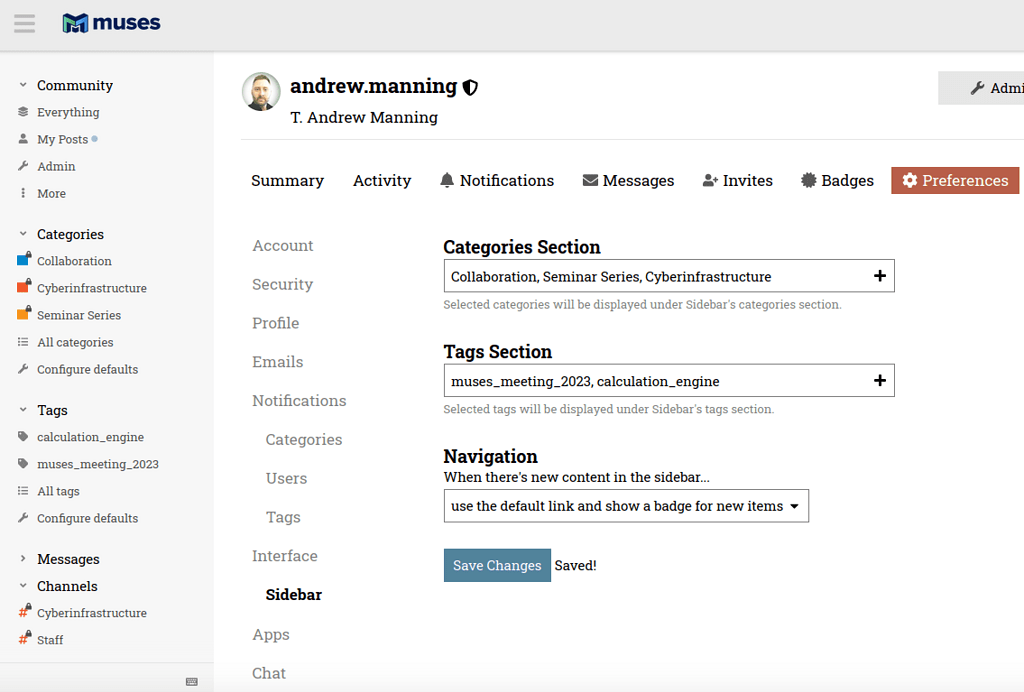Click the Save Changes button

coord(498,565)
